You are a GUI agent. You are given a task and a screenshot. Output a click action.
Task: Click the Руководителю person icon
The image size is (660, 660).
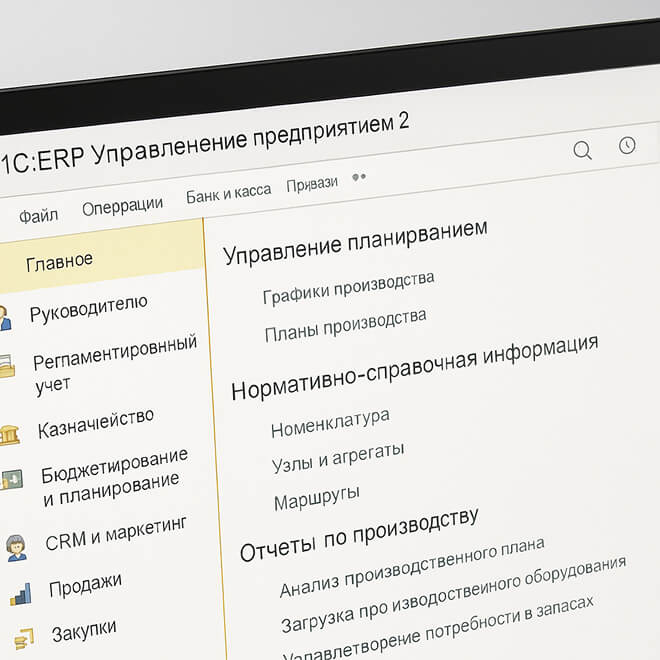[x=5, y=318]
